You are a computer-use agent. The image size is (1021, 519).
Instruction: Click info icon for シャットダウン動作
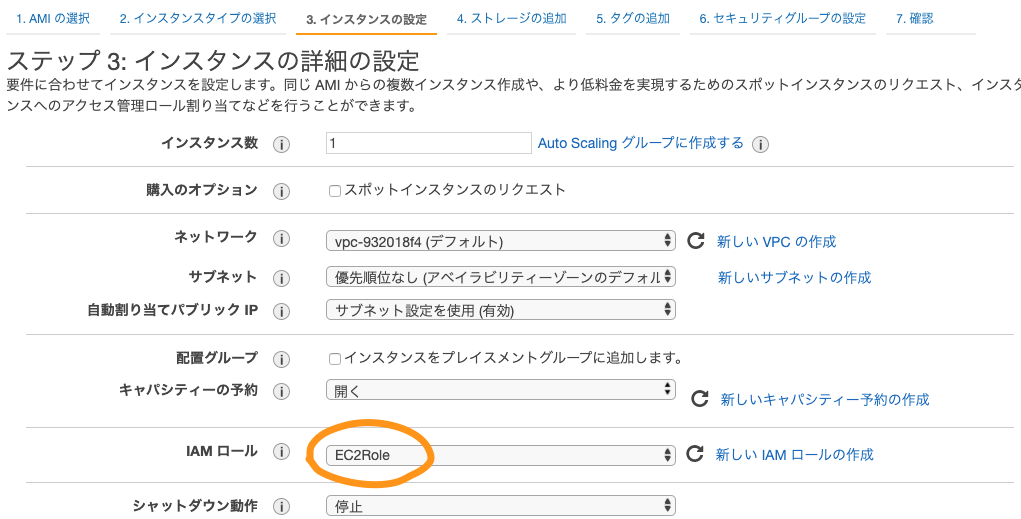tap(281, 507)
